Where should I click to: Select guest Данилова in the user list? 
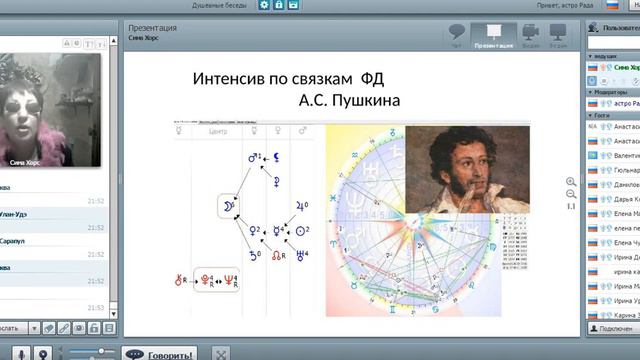click(x=613, y=184)
